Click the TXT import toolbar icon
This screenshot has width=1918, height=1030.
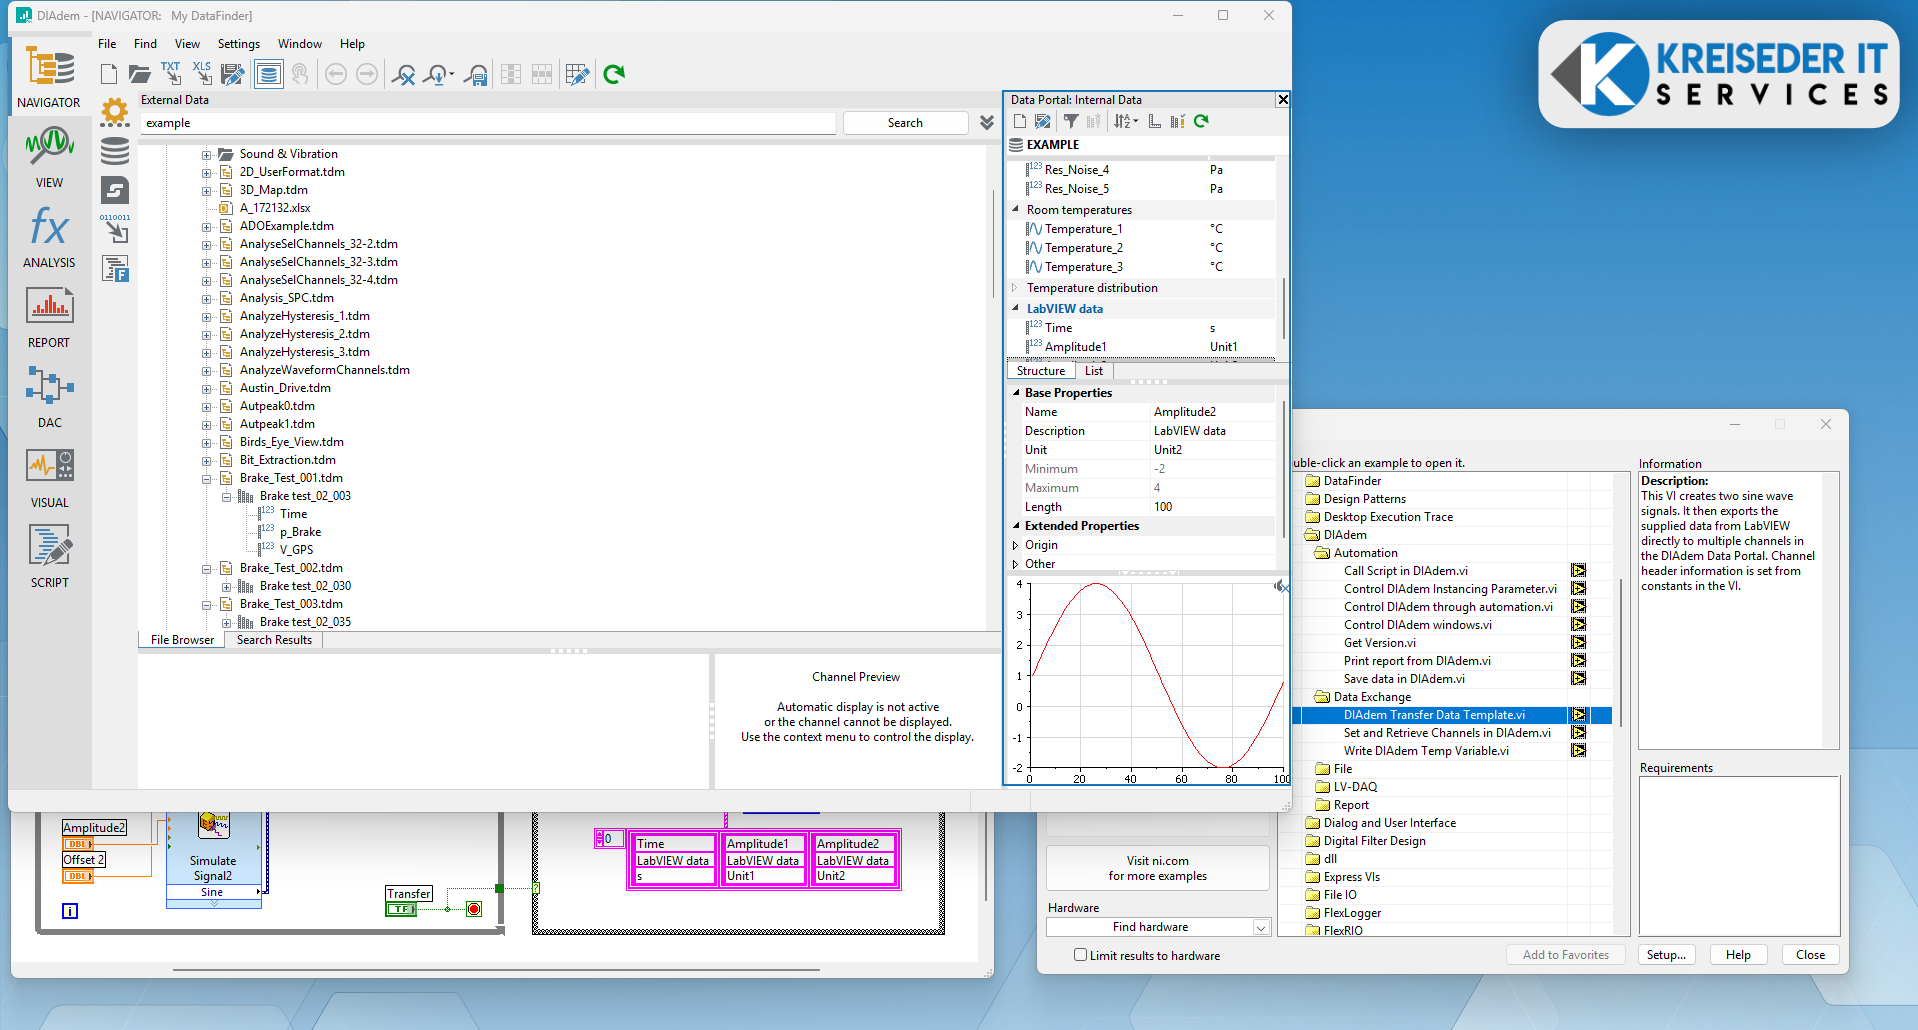click(171, 74)
